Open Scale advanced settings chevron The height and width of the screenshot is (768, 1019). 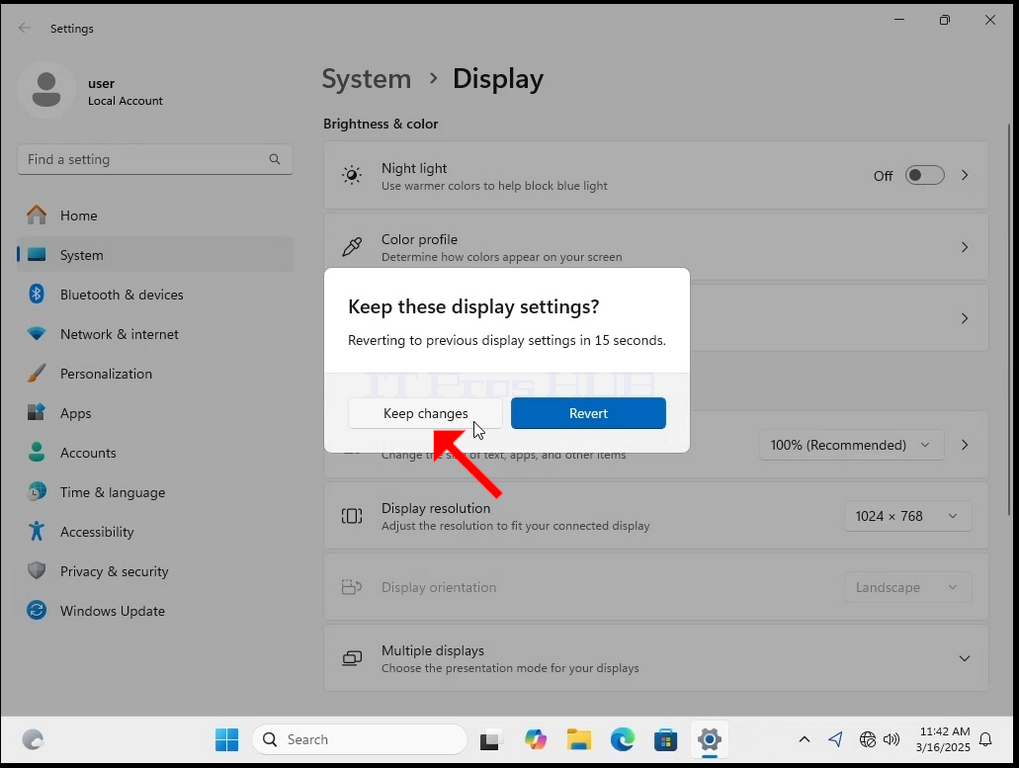coord(964,445)
